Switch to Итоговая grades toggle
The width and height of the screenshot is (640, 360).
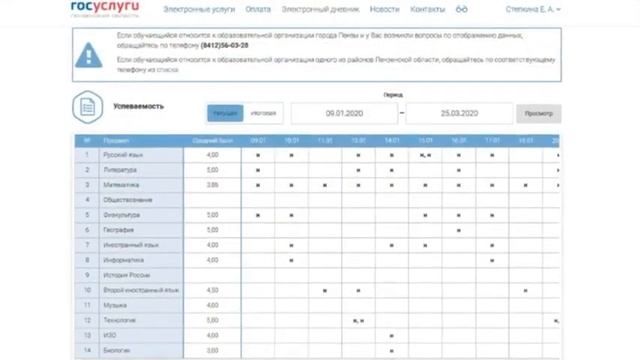(263, 113)
